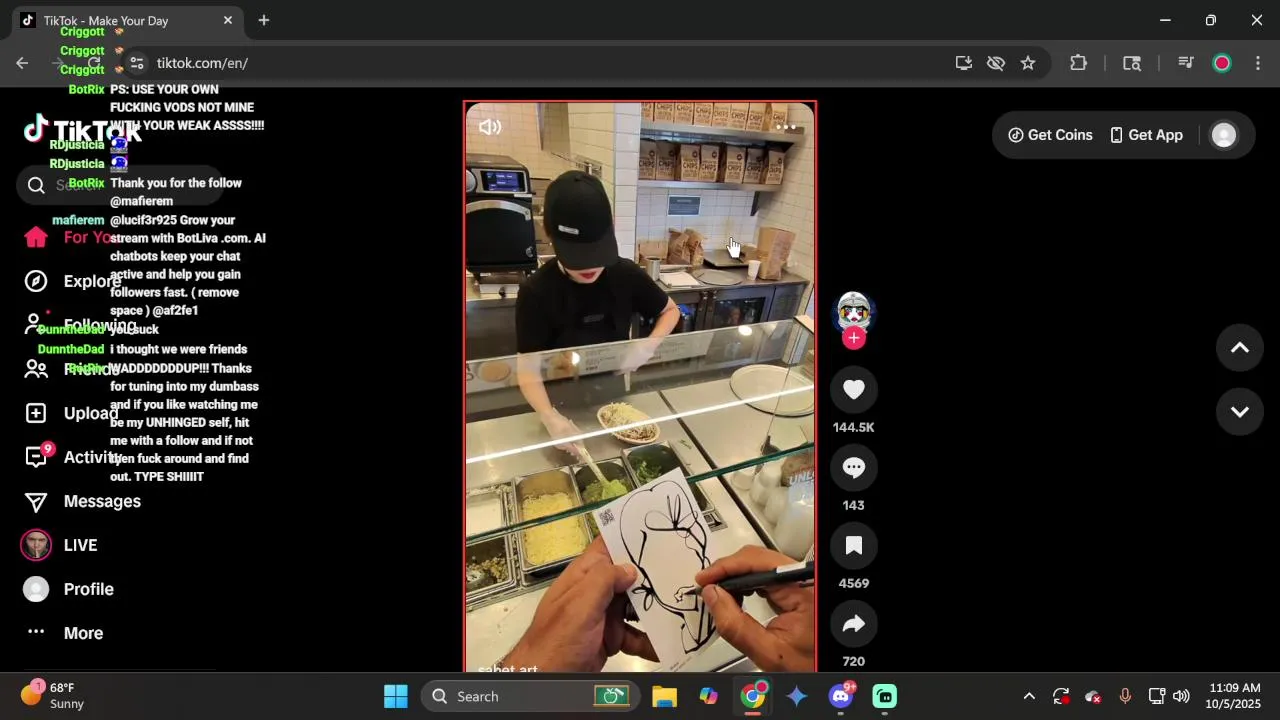This screenshot has width=1280, height=720.
Task: Go to the next video with down arrow
Action: pyautogui.click(x=1239, y=412)
